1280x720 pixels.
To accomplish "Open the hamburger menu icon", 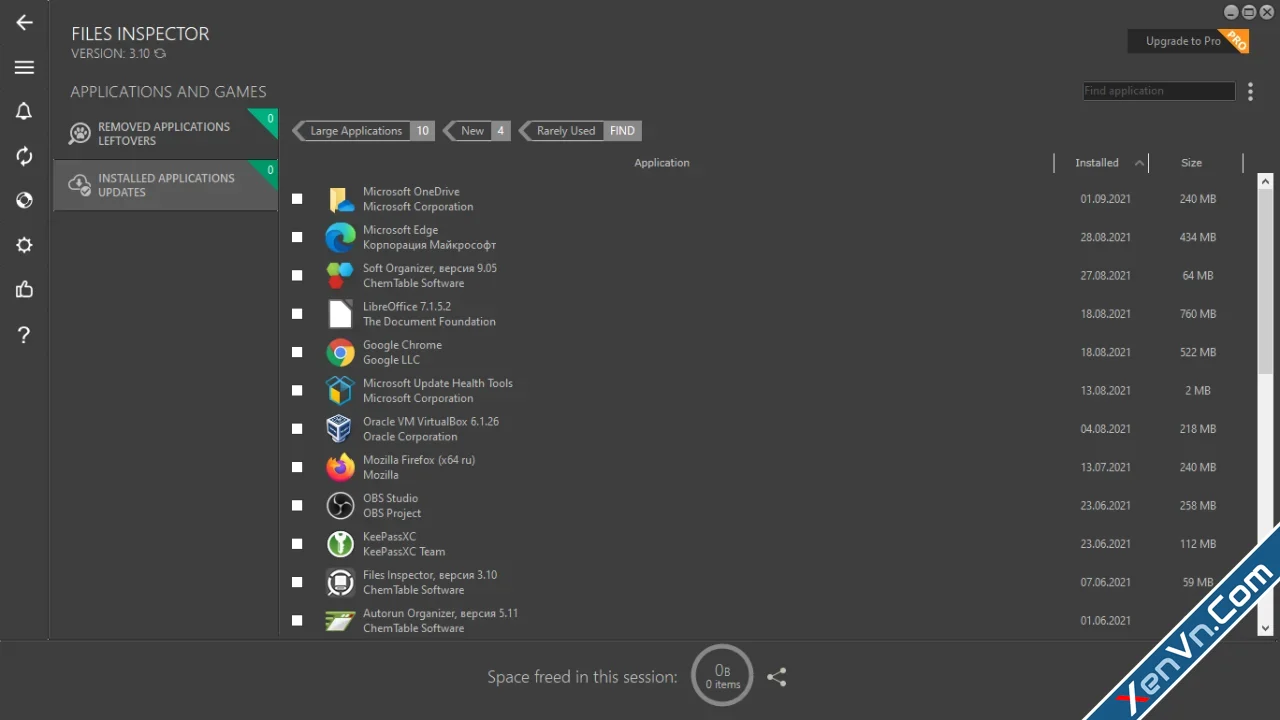I will 24,67.
